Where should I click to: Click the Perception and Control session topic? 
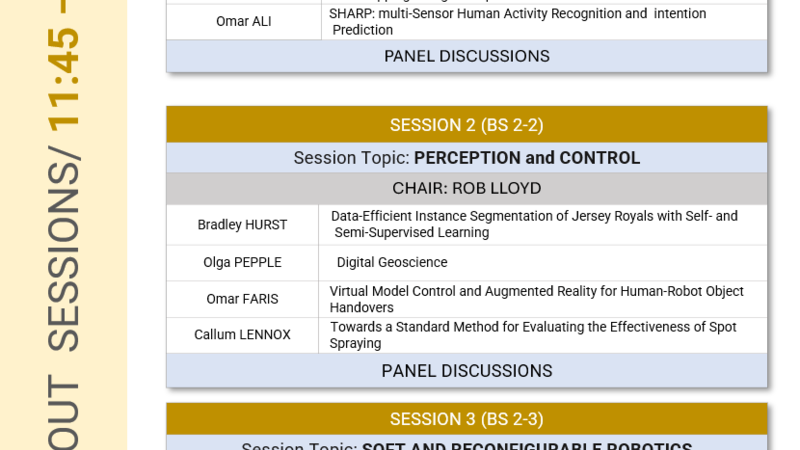(466, 158)
